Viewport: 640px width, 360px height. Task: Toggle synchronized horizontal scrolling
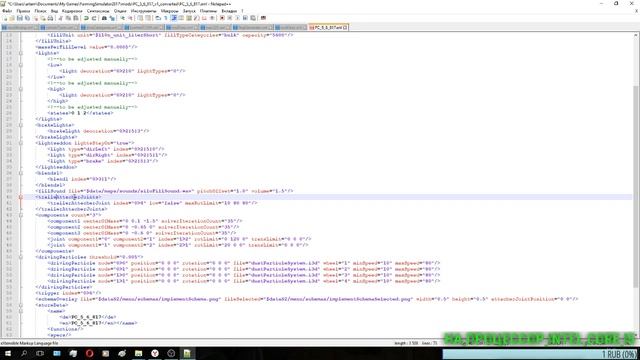[148, 18]
